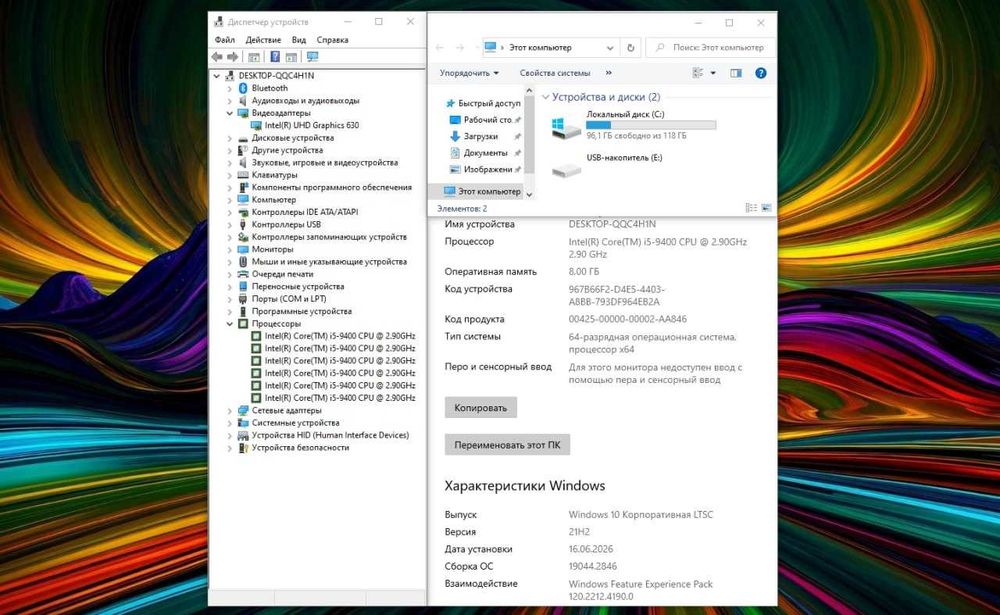Click the Documents icon in navigation pane
This screenshot has height=615, width=1000.
(x=455, y=152)
